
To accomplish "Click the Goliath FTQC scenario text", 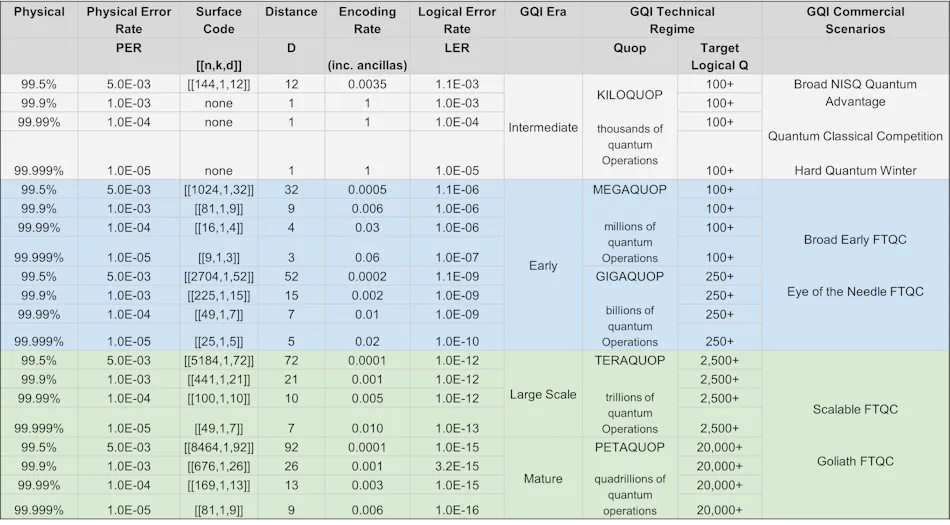I will (855, 461).
